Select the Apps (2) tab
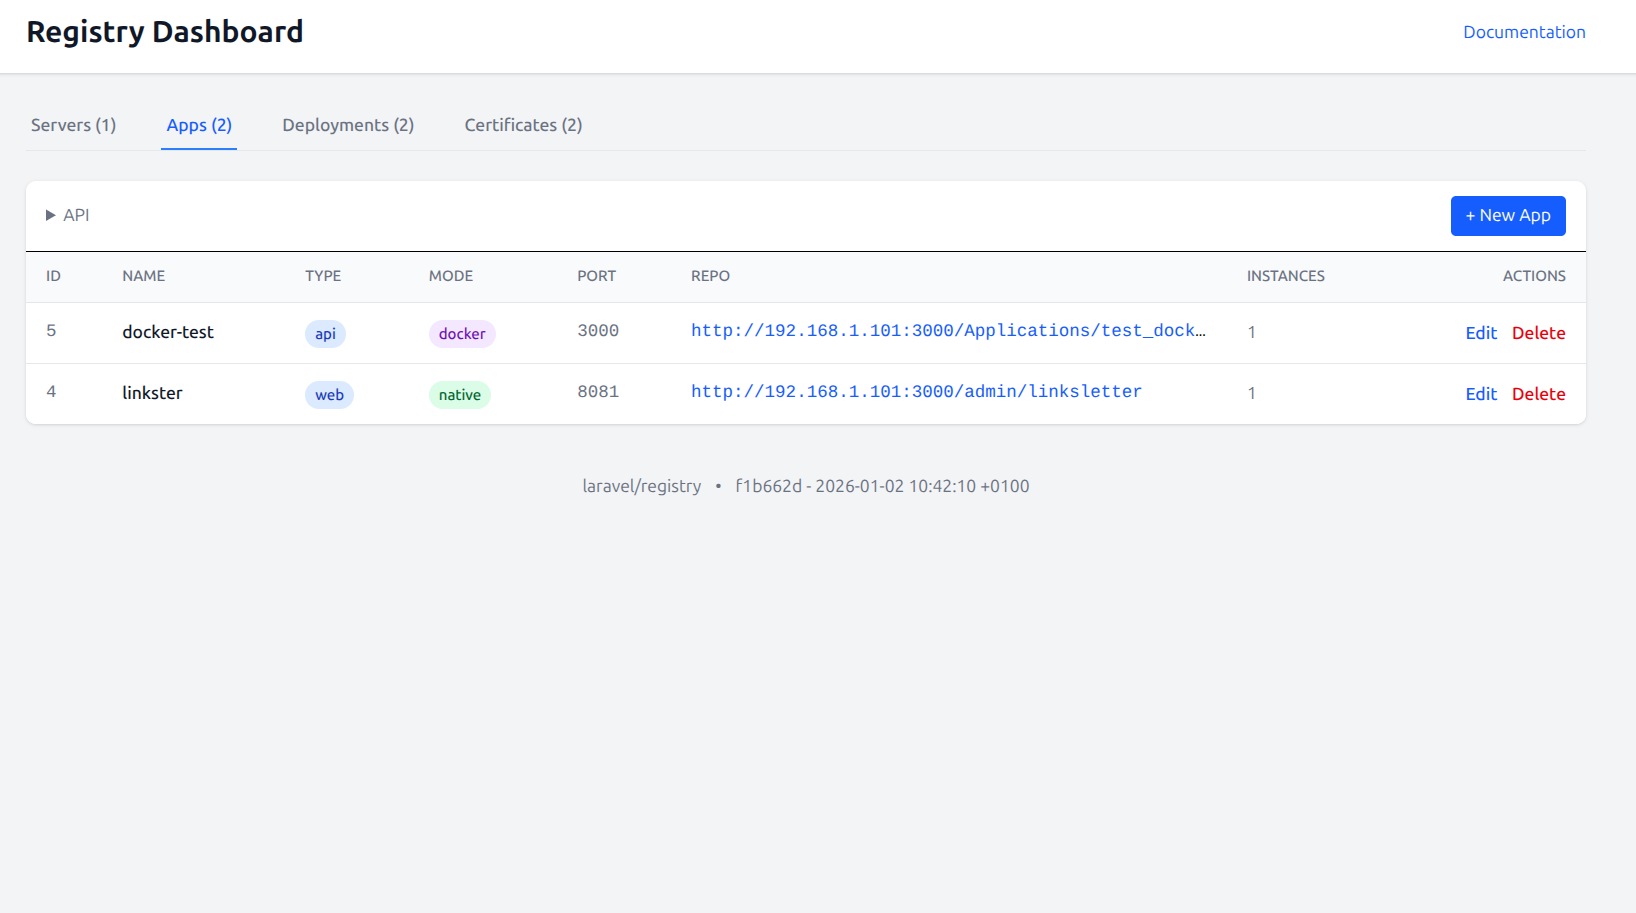Image resolution: width=1636 pixels, height=913 pixels. [x=199, y=125]
